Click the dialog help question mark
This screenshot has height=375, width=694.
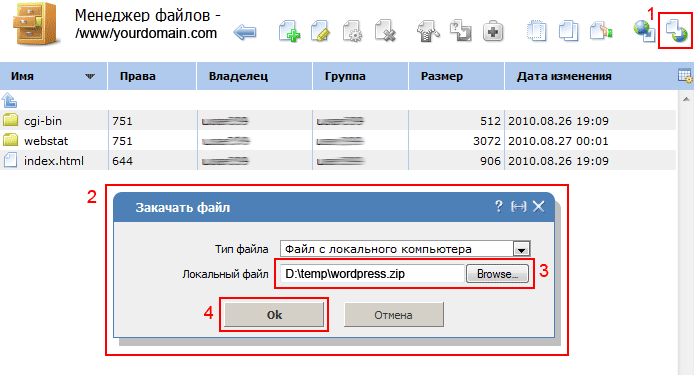click(499, 206)
